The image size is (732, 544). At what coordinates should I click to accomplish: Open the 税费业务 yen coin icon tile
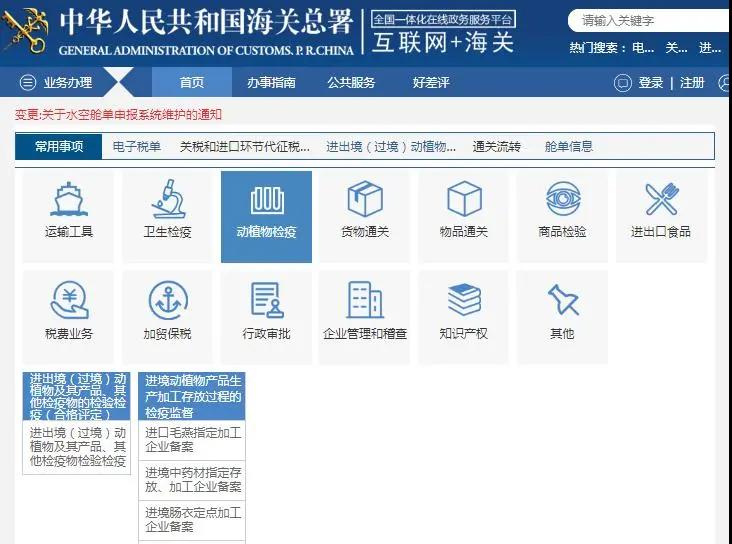[68, 317]
